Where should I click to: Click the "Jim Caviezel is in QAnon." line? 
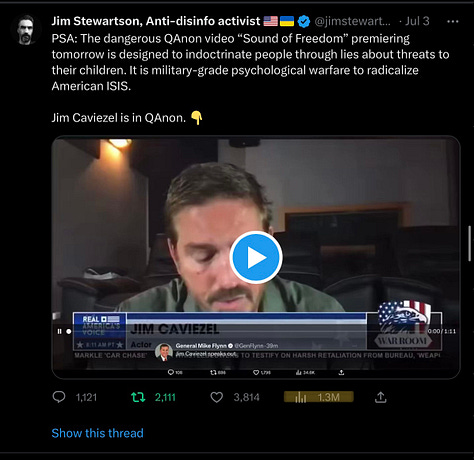coord(119,118)
